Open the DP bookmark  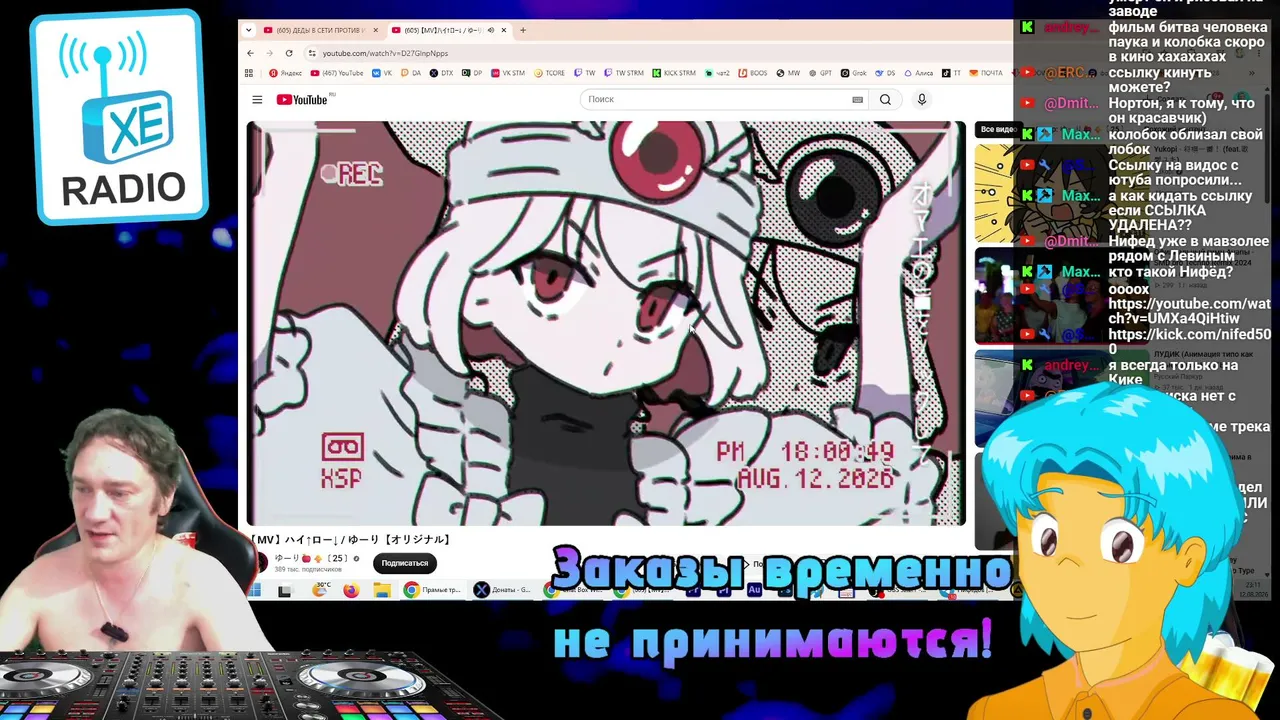(x=471, y=73)
